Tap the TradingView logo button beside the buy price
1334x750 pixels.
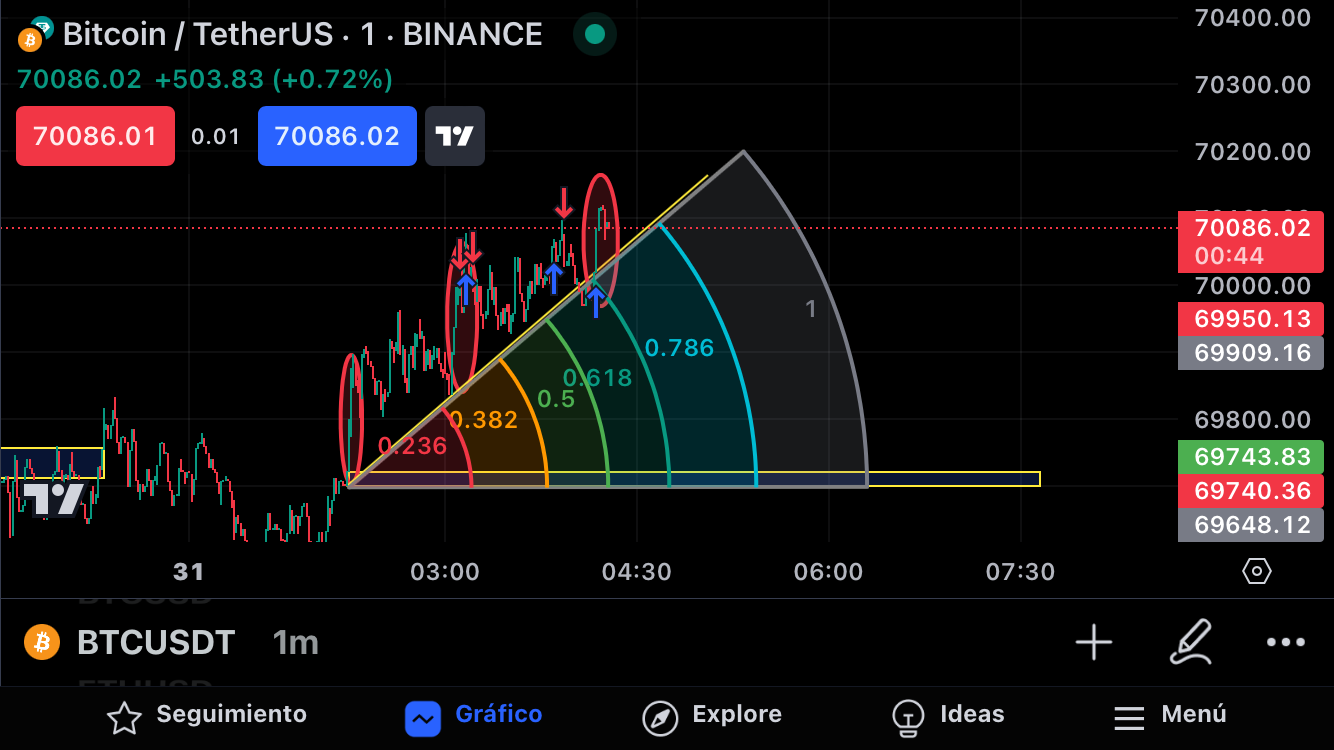(x=455, y=136)
